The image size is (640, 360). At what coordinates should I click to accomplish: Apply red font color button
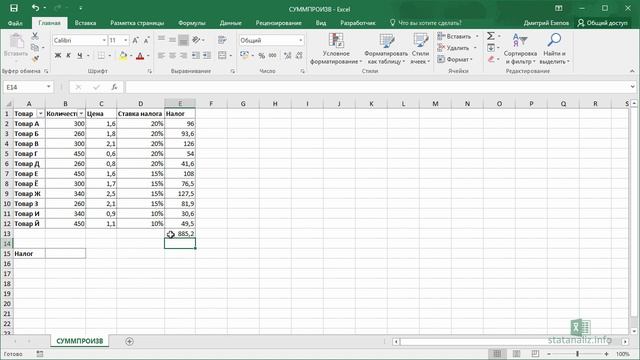140,56
